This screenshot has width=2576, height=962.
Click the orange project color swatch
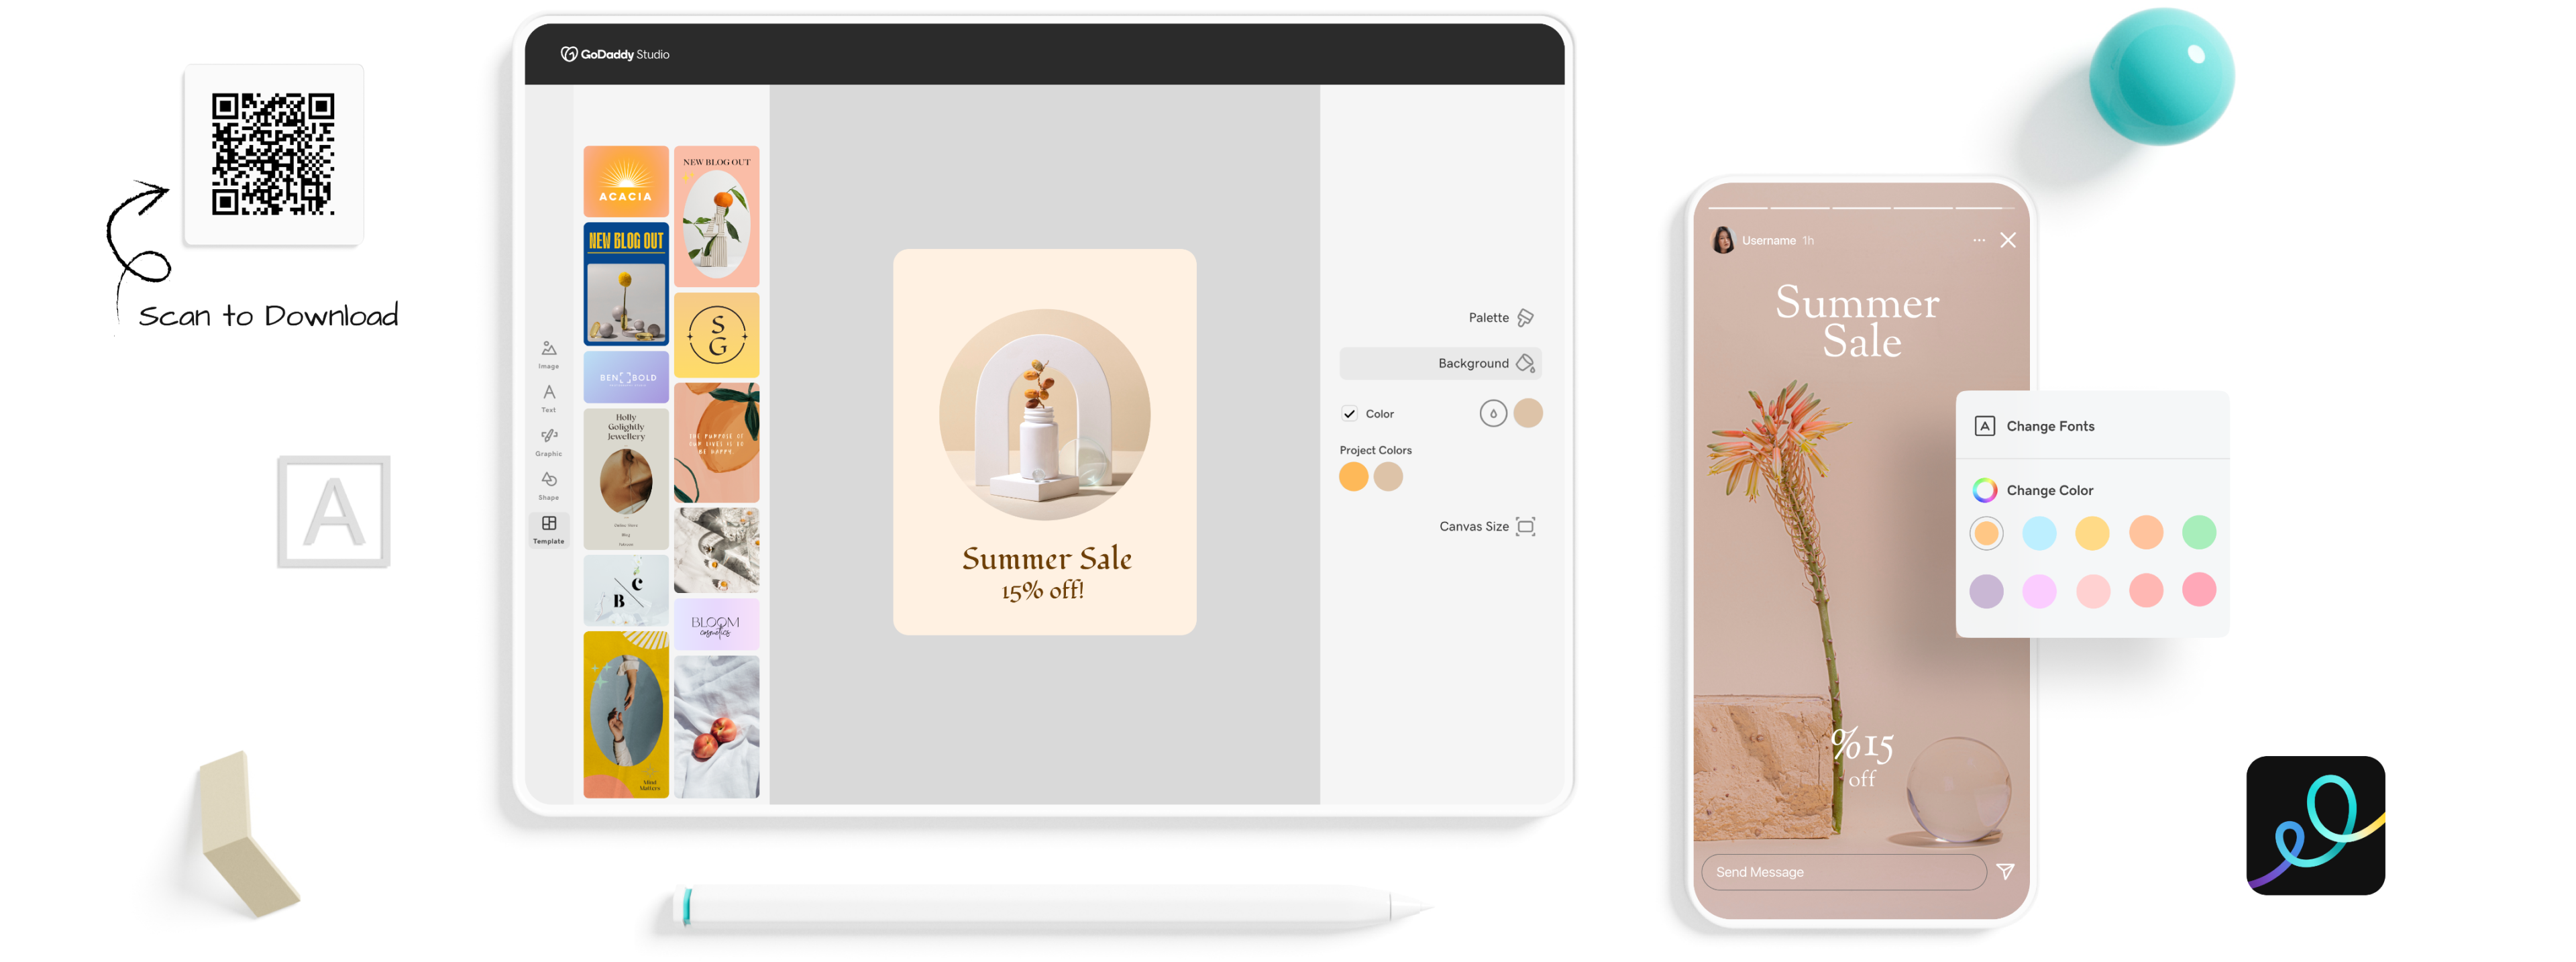click(x=1354, y=478)
